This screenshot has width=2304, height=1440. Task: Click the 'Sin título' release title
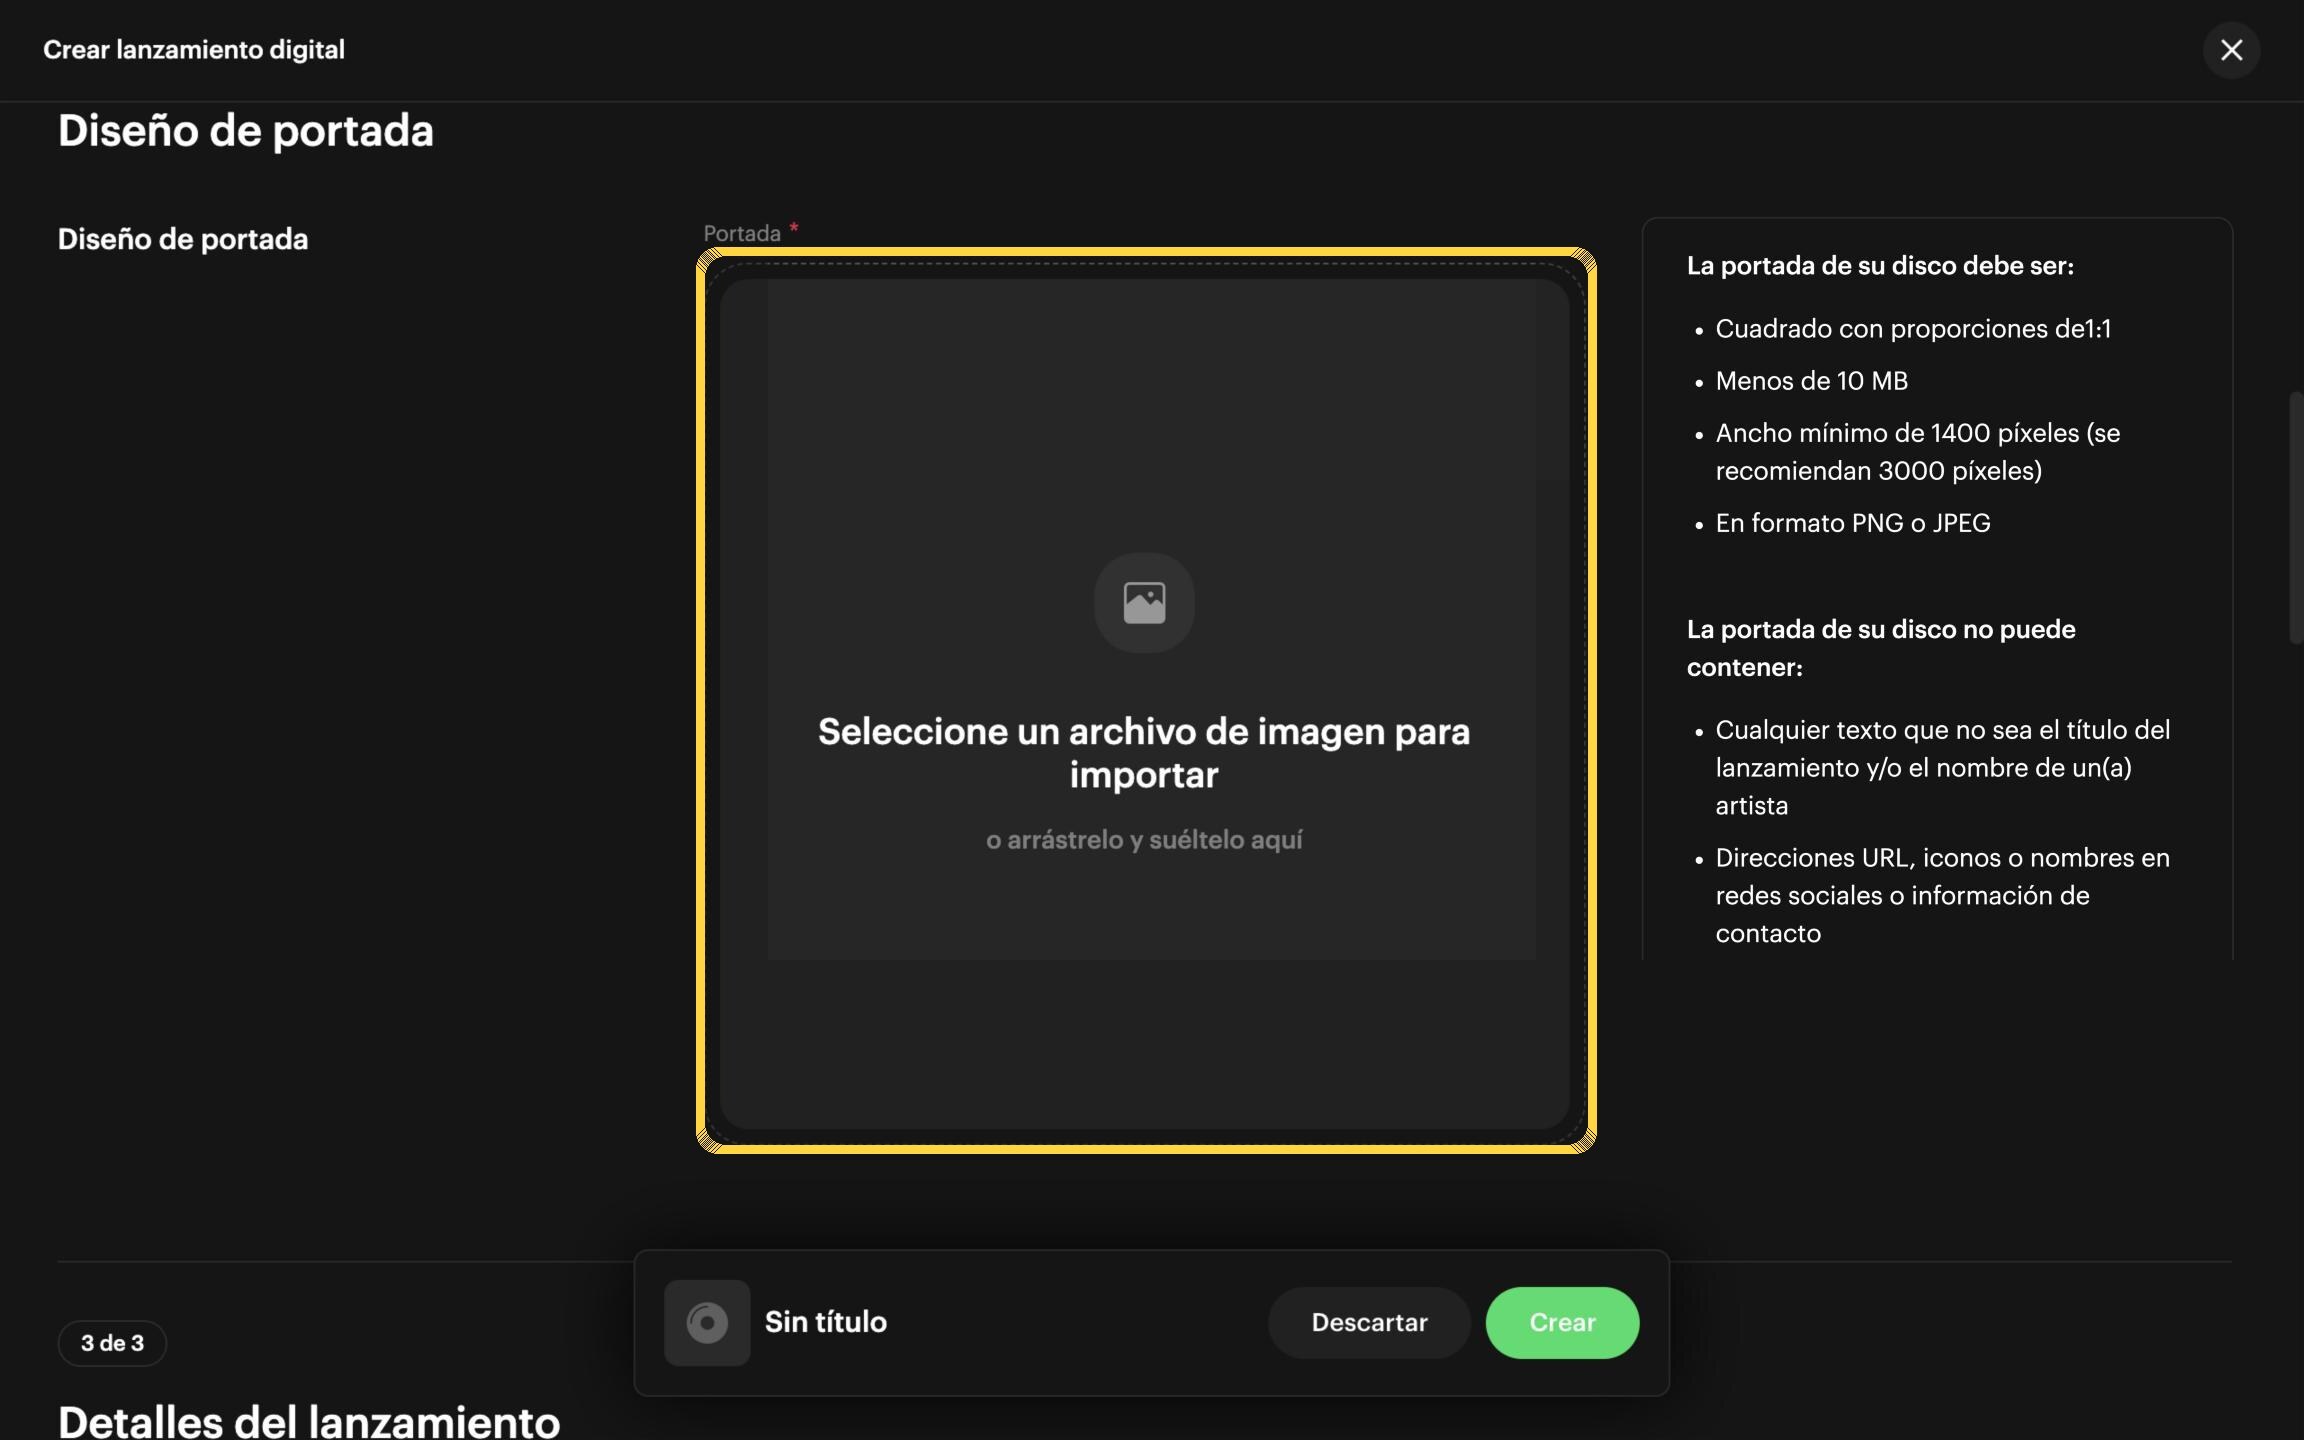point(826,1322)
